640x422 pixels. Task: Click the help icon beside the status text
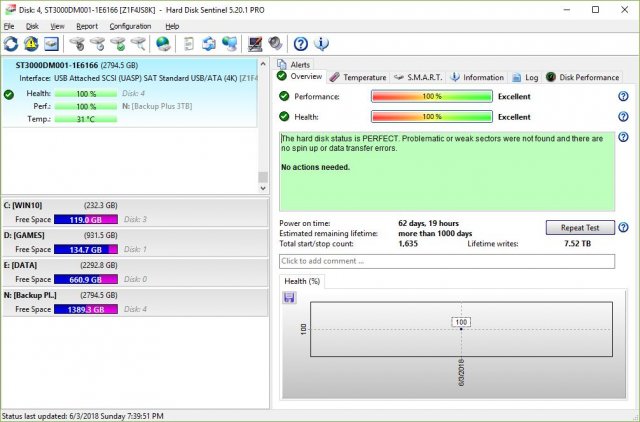[623, 137]
